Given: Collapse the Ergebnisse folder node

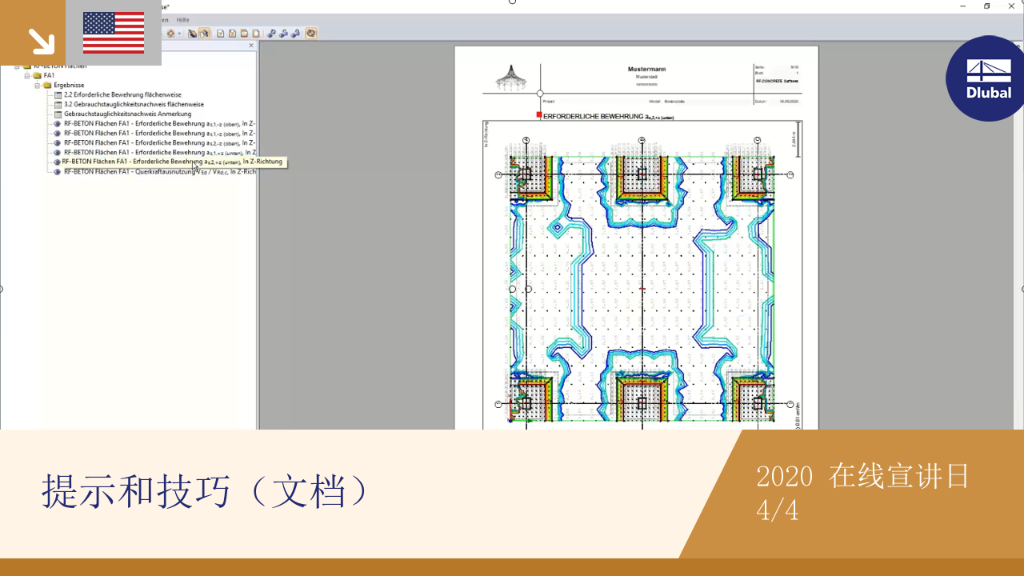Looking at the screenshot, I should (x=37, y=86).
